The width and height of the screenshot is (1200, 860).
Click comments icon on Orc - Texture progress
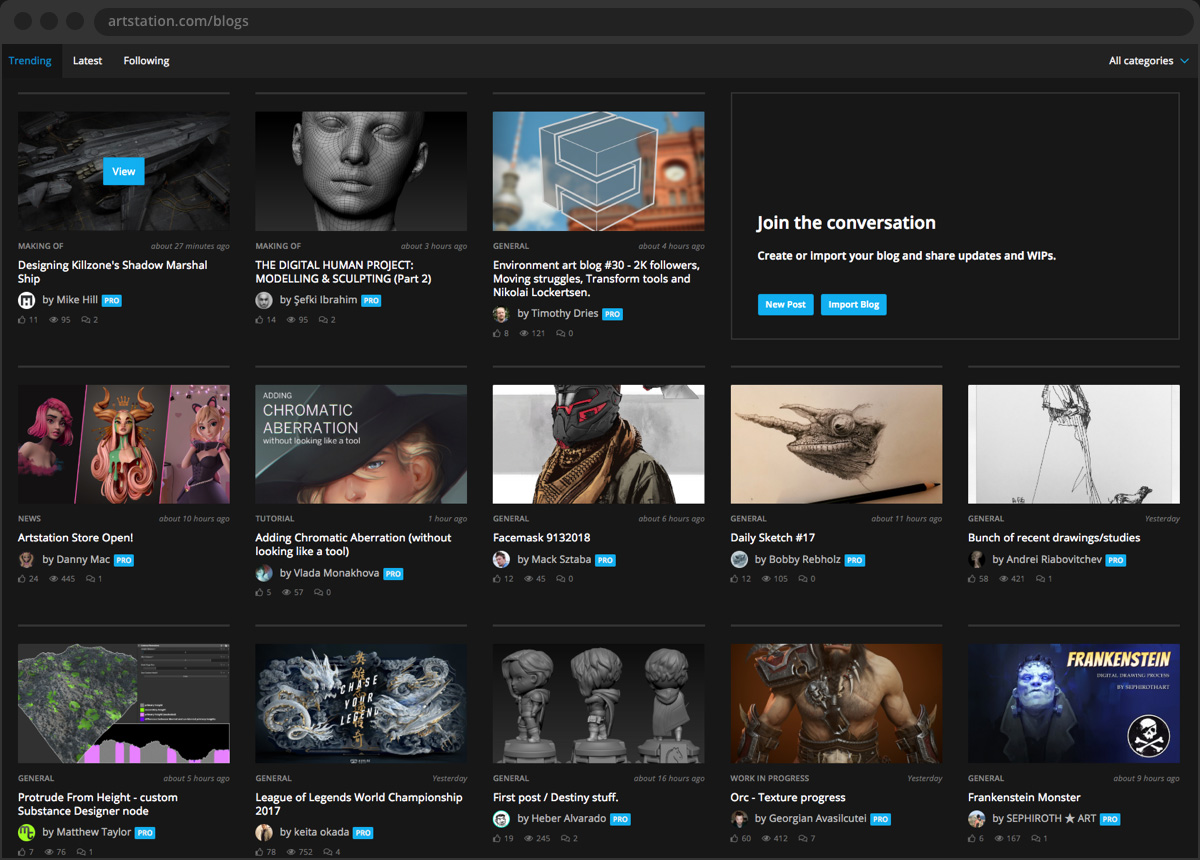point(802,838)
